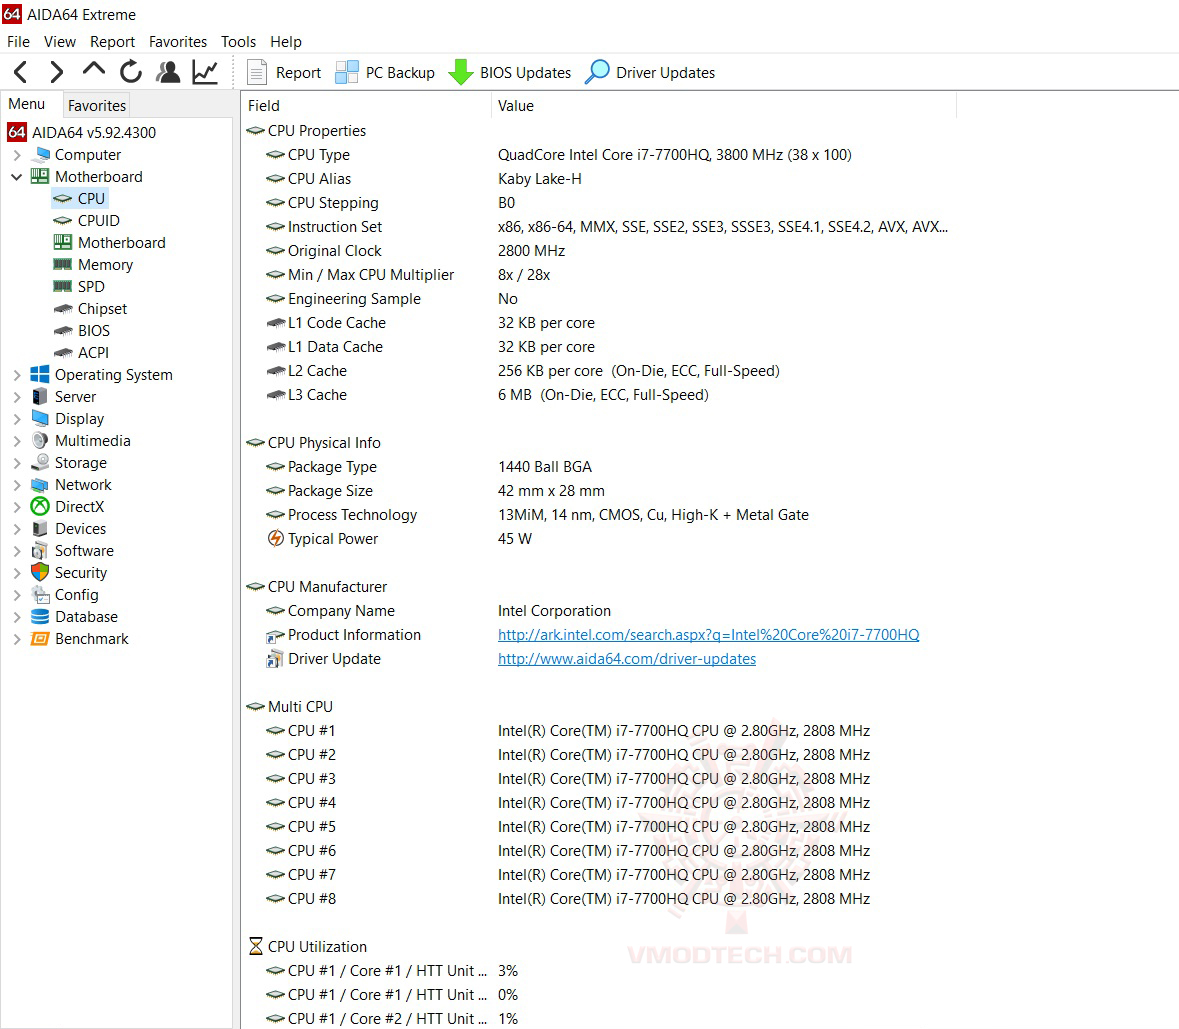This screenshot has width=1179, height=1029.
Task: Click the Storage tree icon
Action: point(40,463)
